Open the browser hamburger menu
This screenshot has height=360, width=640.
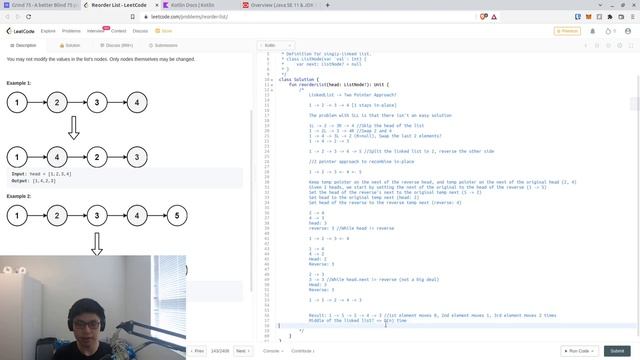point(633,17)
